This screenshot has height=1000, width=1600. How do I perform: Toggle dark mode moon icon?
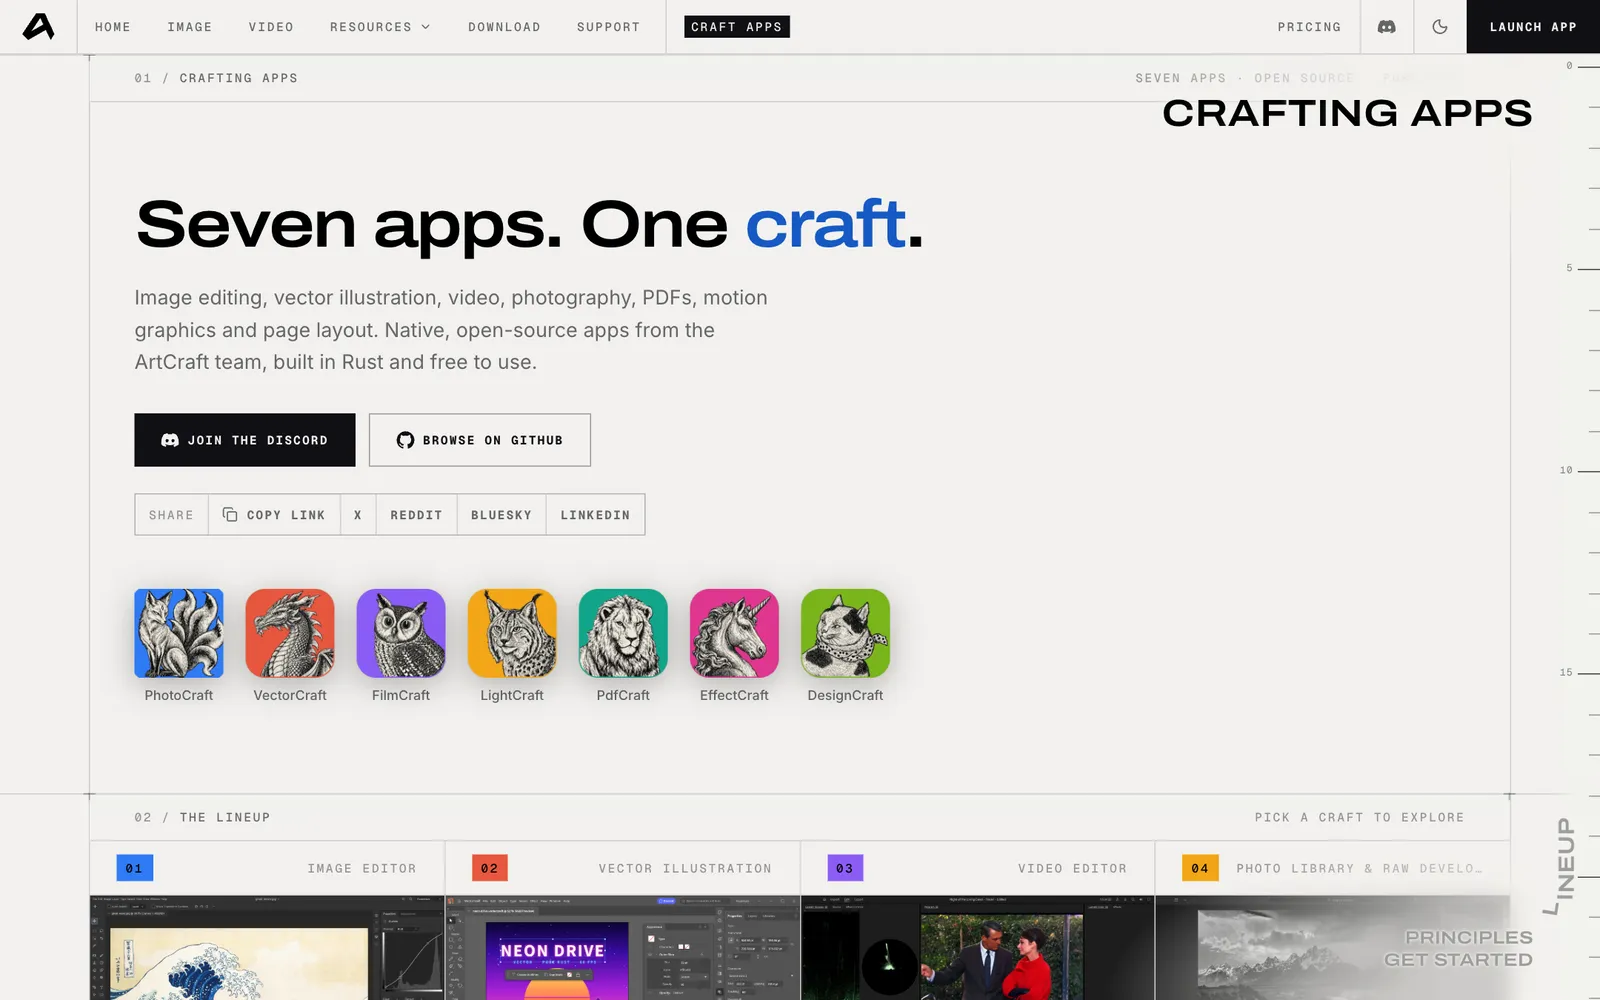click(x=1440, y=27)
